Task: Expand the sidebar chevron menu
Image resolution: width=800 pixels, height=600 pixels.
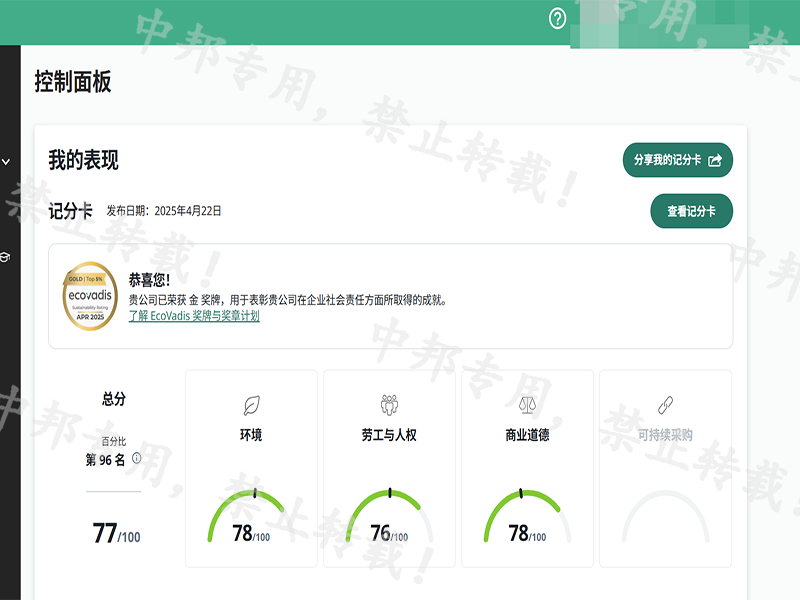Action: (x=6, y=161)
